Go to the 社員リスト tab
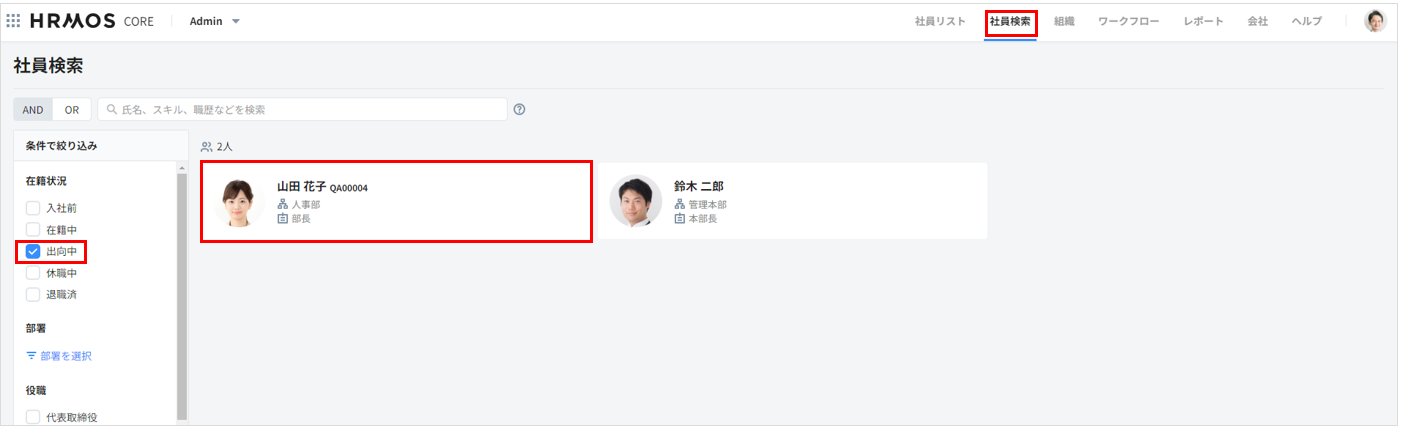 [x=940, y=21]
